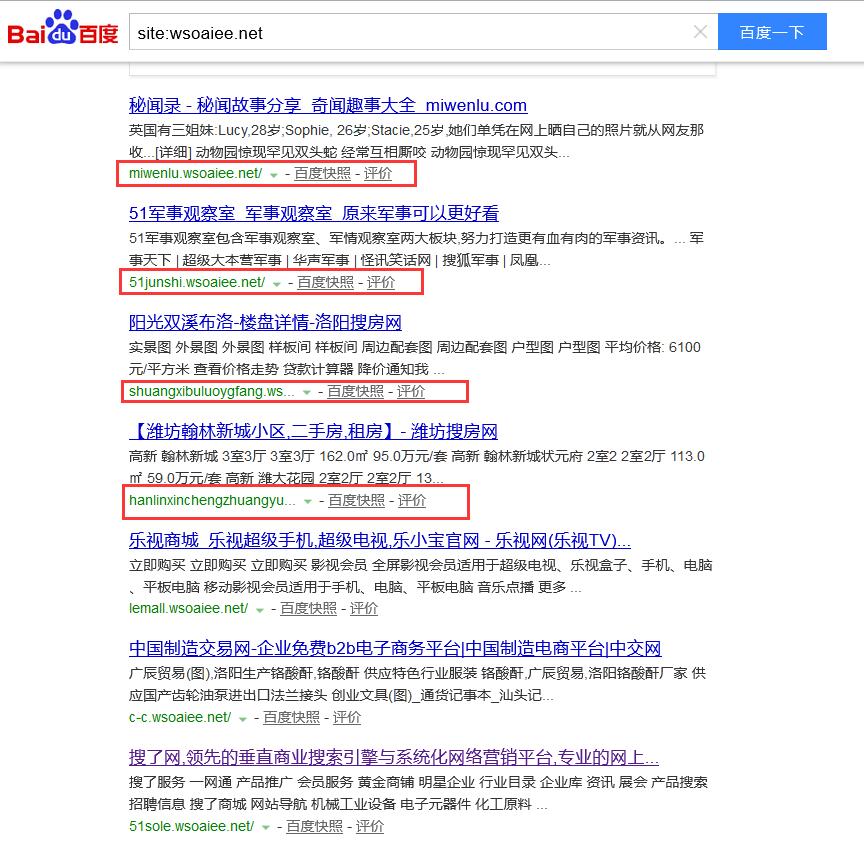Open 百度快照 for c-c.wsoaiee.net

coord(291,718)
